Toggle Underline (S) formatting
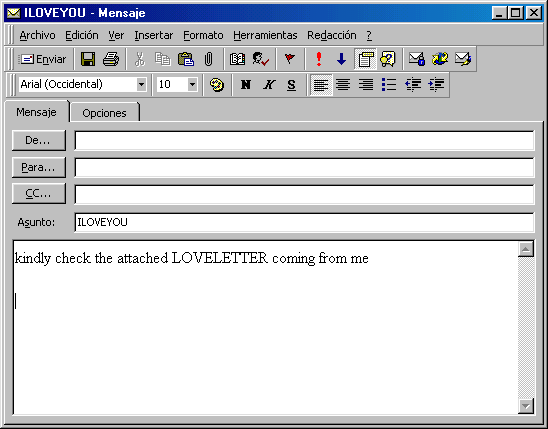Viewport: 548px width, 429px height. point(291,85)
